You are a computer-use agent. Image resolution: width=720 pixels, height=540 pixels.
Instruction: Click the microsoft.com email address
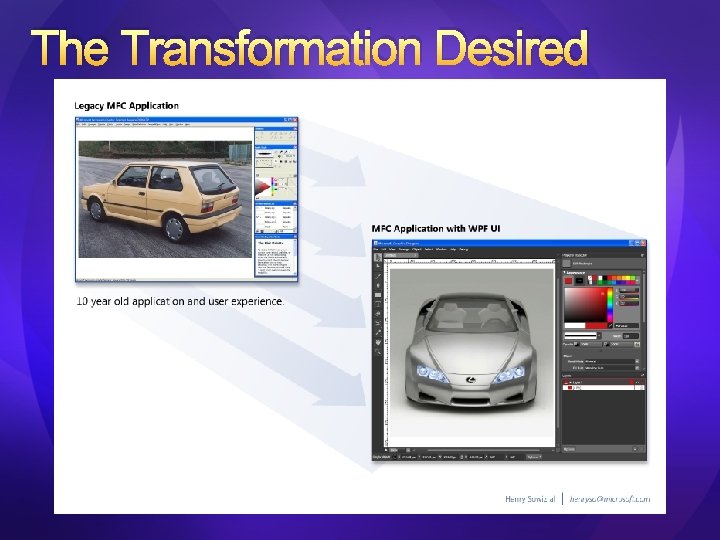tap(610, 499)
